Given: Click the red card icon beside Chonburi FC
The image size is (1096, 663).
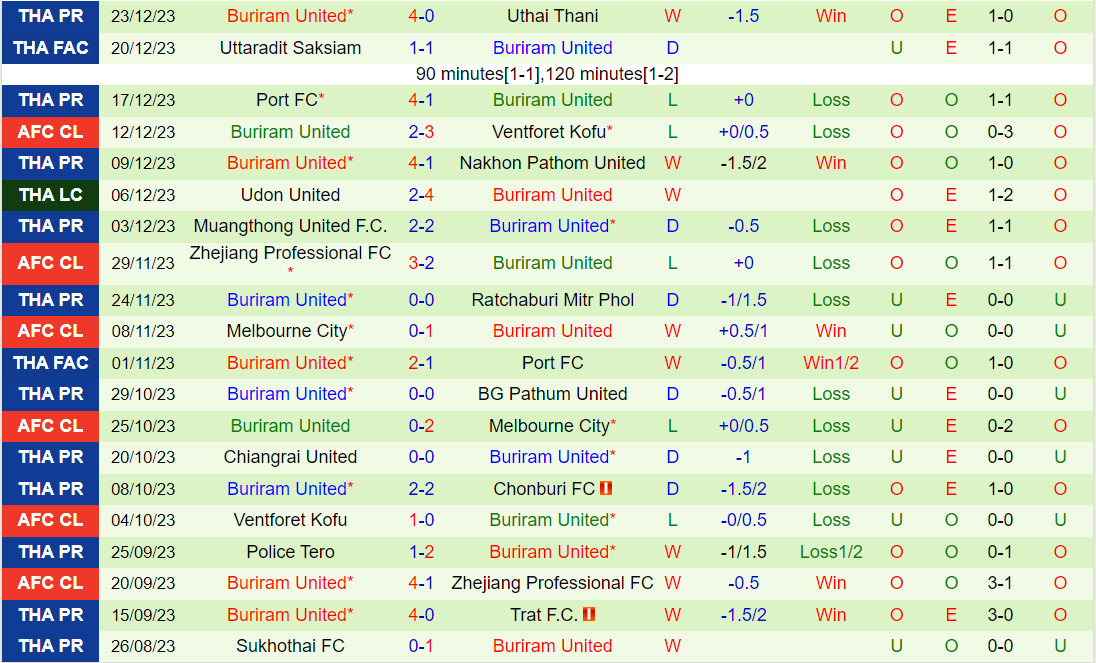Looking at the screenshot, I should [606, 489].
